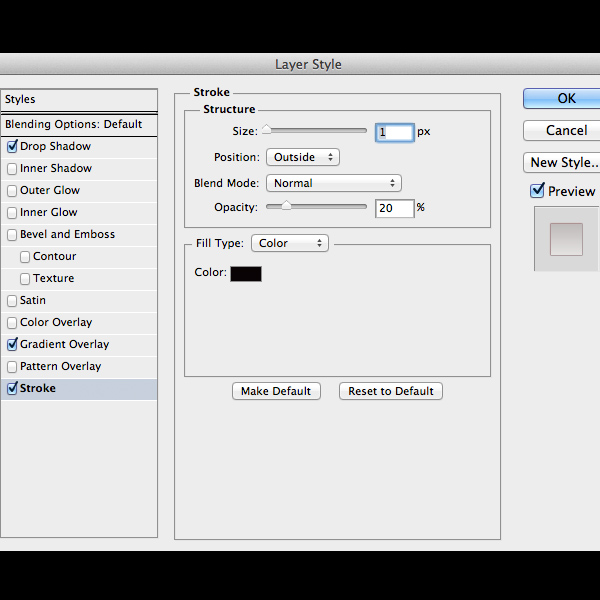Uncheck the Gradient Overlay checkbox

12,344
